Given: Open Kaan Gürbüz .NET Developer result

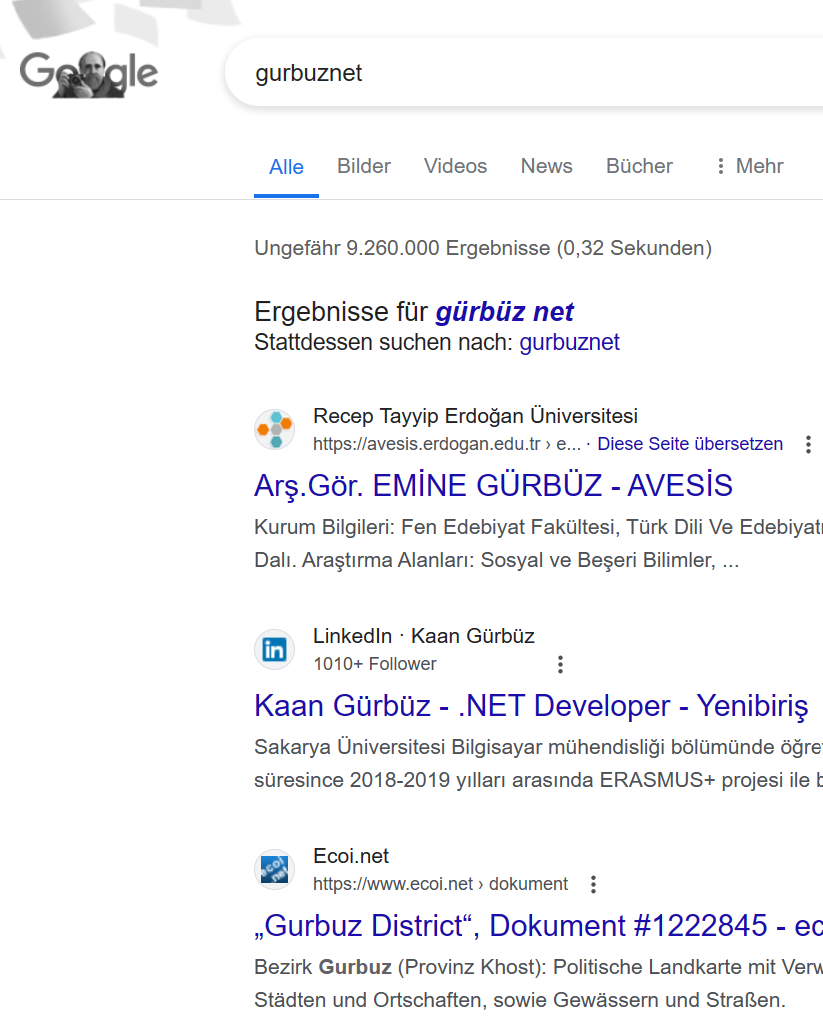Looking at the screenshot, I should coord(531,706).
